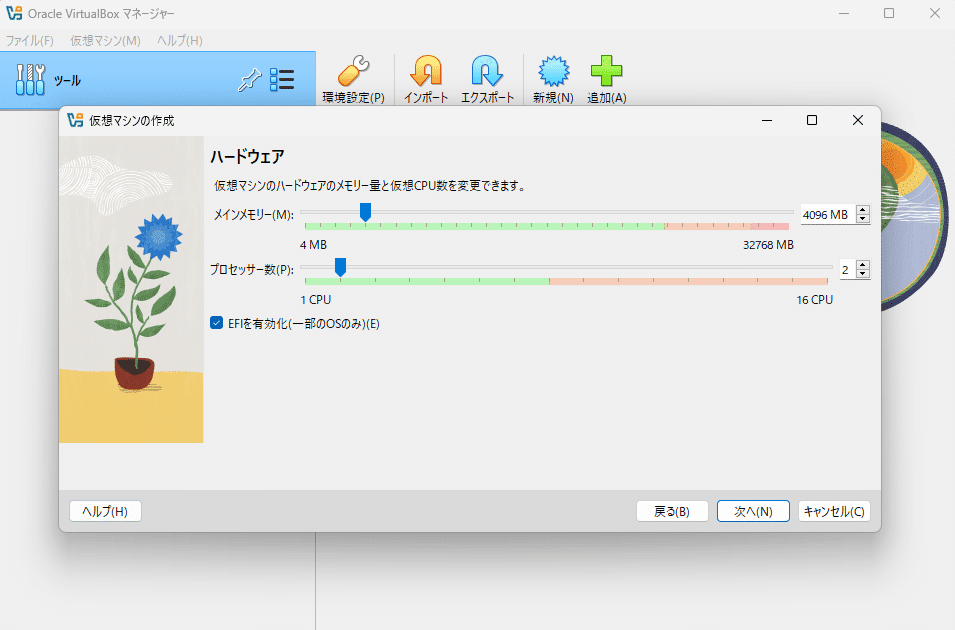Decrease processor count with down arrow
The width and height of the screenshot is (955, 630).
point(862,273)
